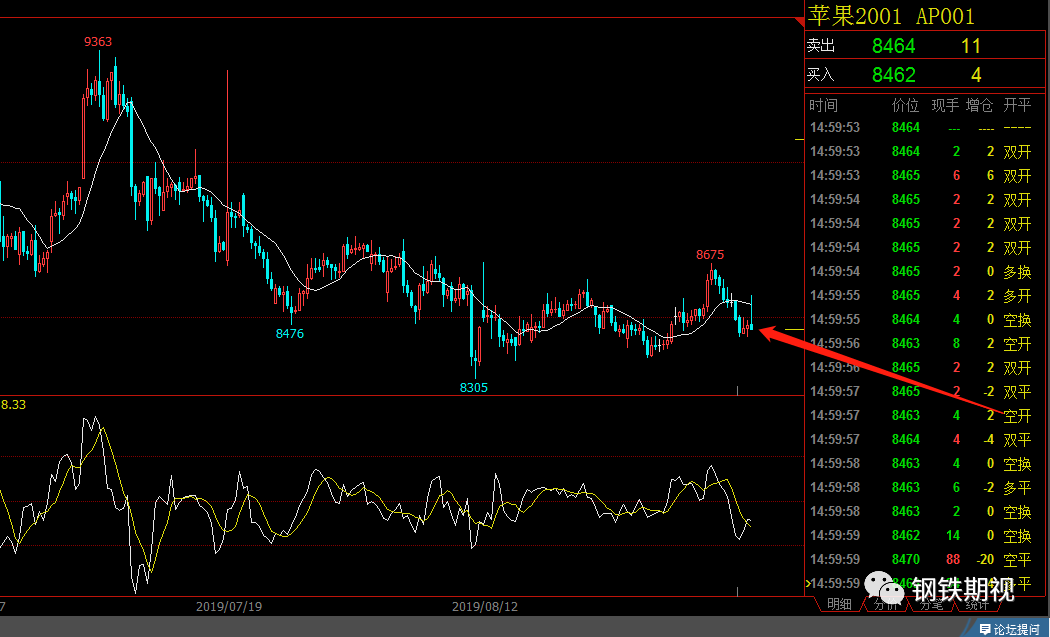The height and width of the screenshot is (637, 1050).
Task: Select the 14:59:53 row at 8465 双开
Action: coord(921,175)
